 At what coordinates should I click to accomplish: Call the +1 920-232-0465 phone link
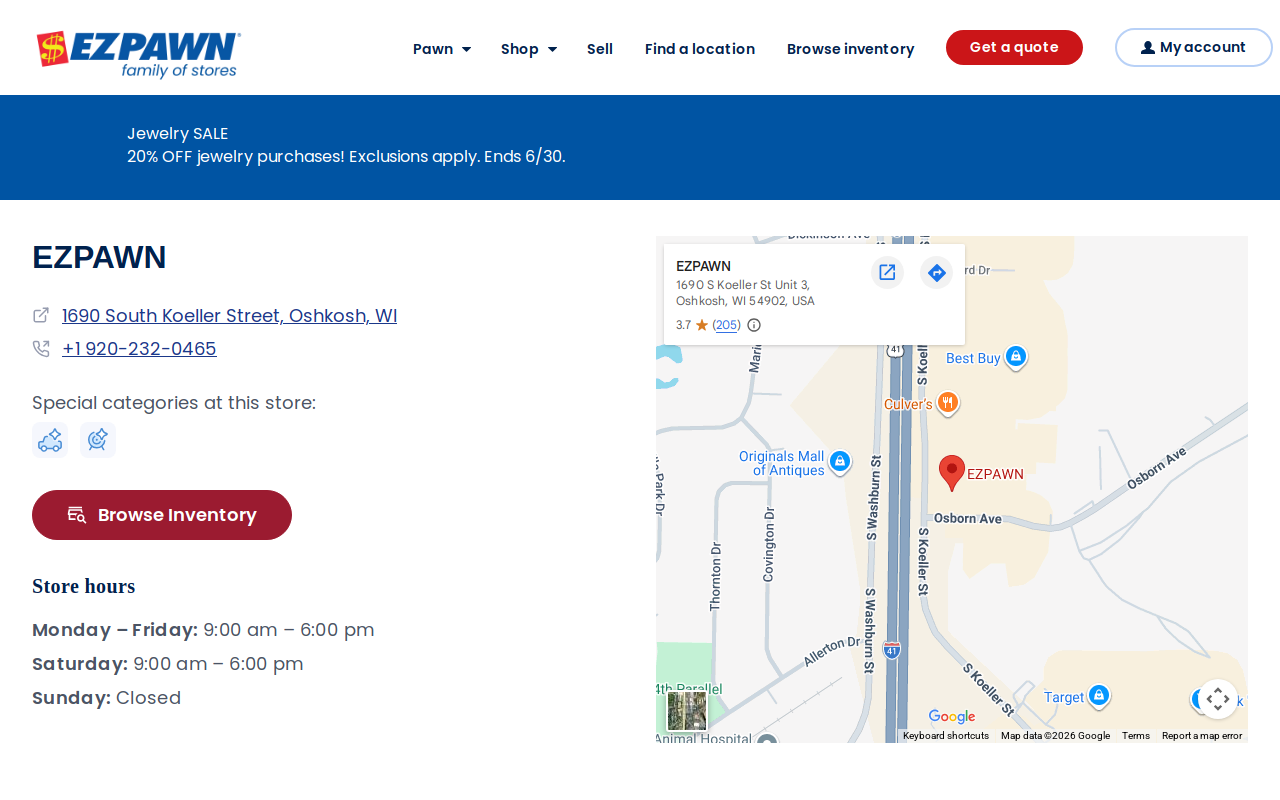pos(139,348)
